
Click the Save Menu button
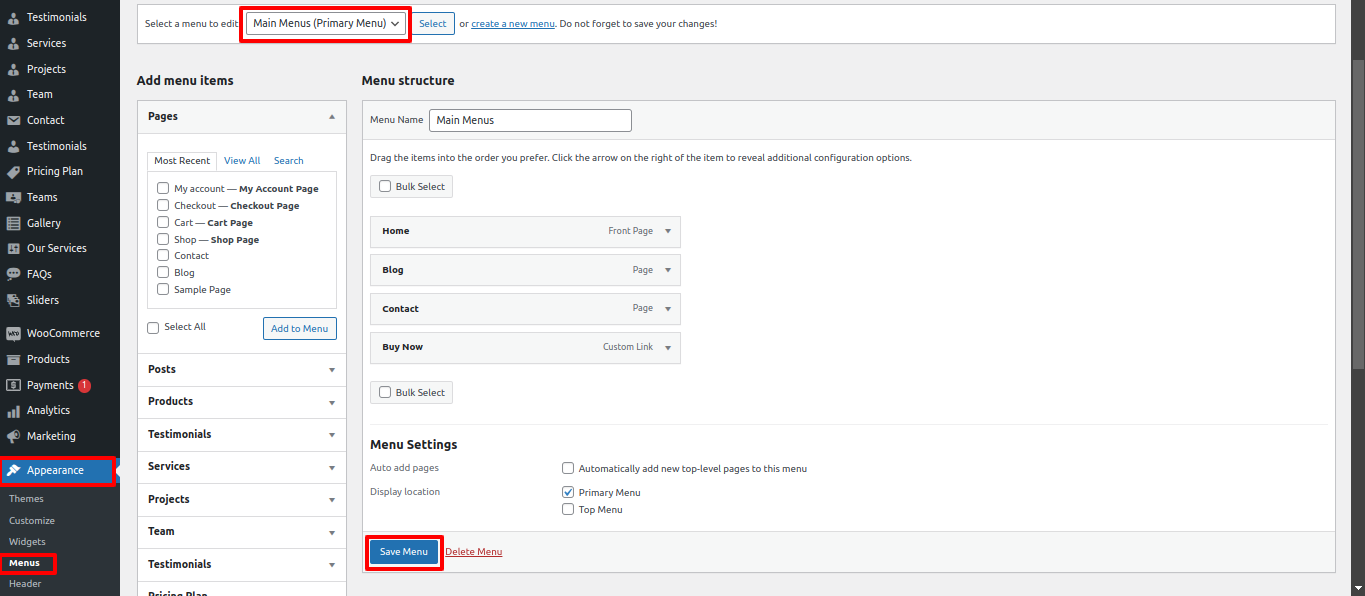(403, 551)
